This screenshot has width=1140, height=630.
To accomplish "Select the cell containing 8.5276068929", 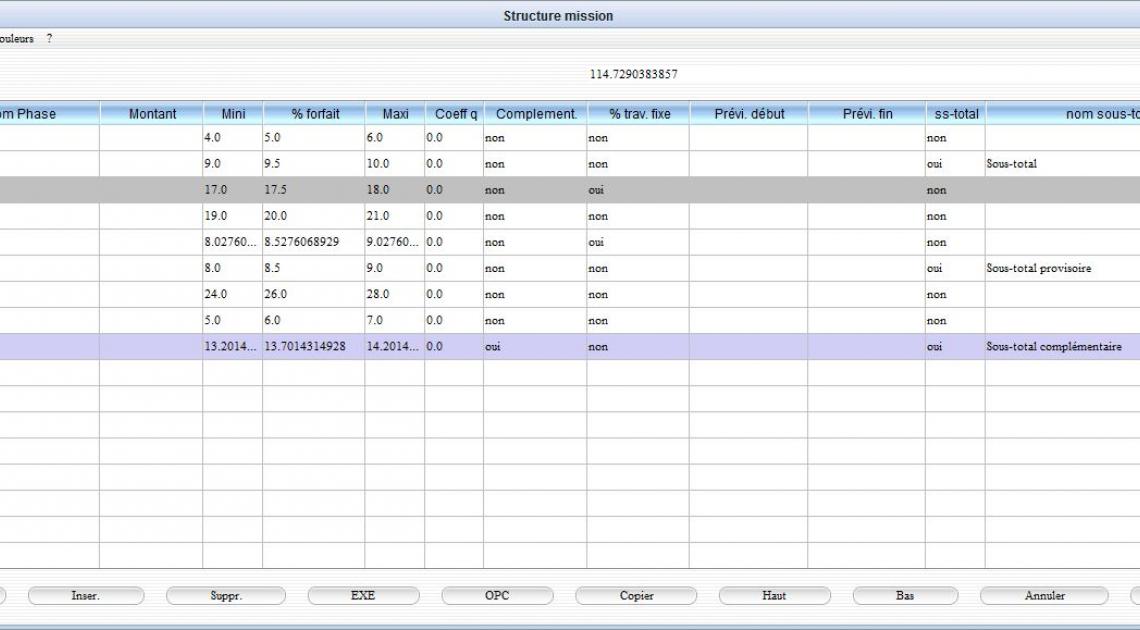I will click(x=313, y=242).
